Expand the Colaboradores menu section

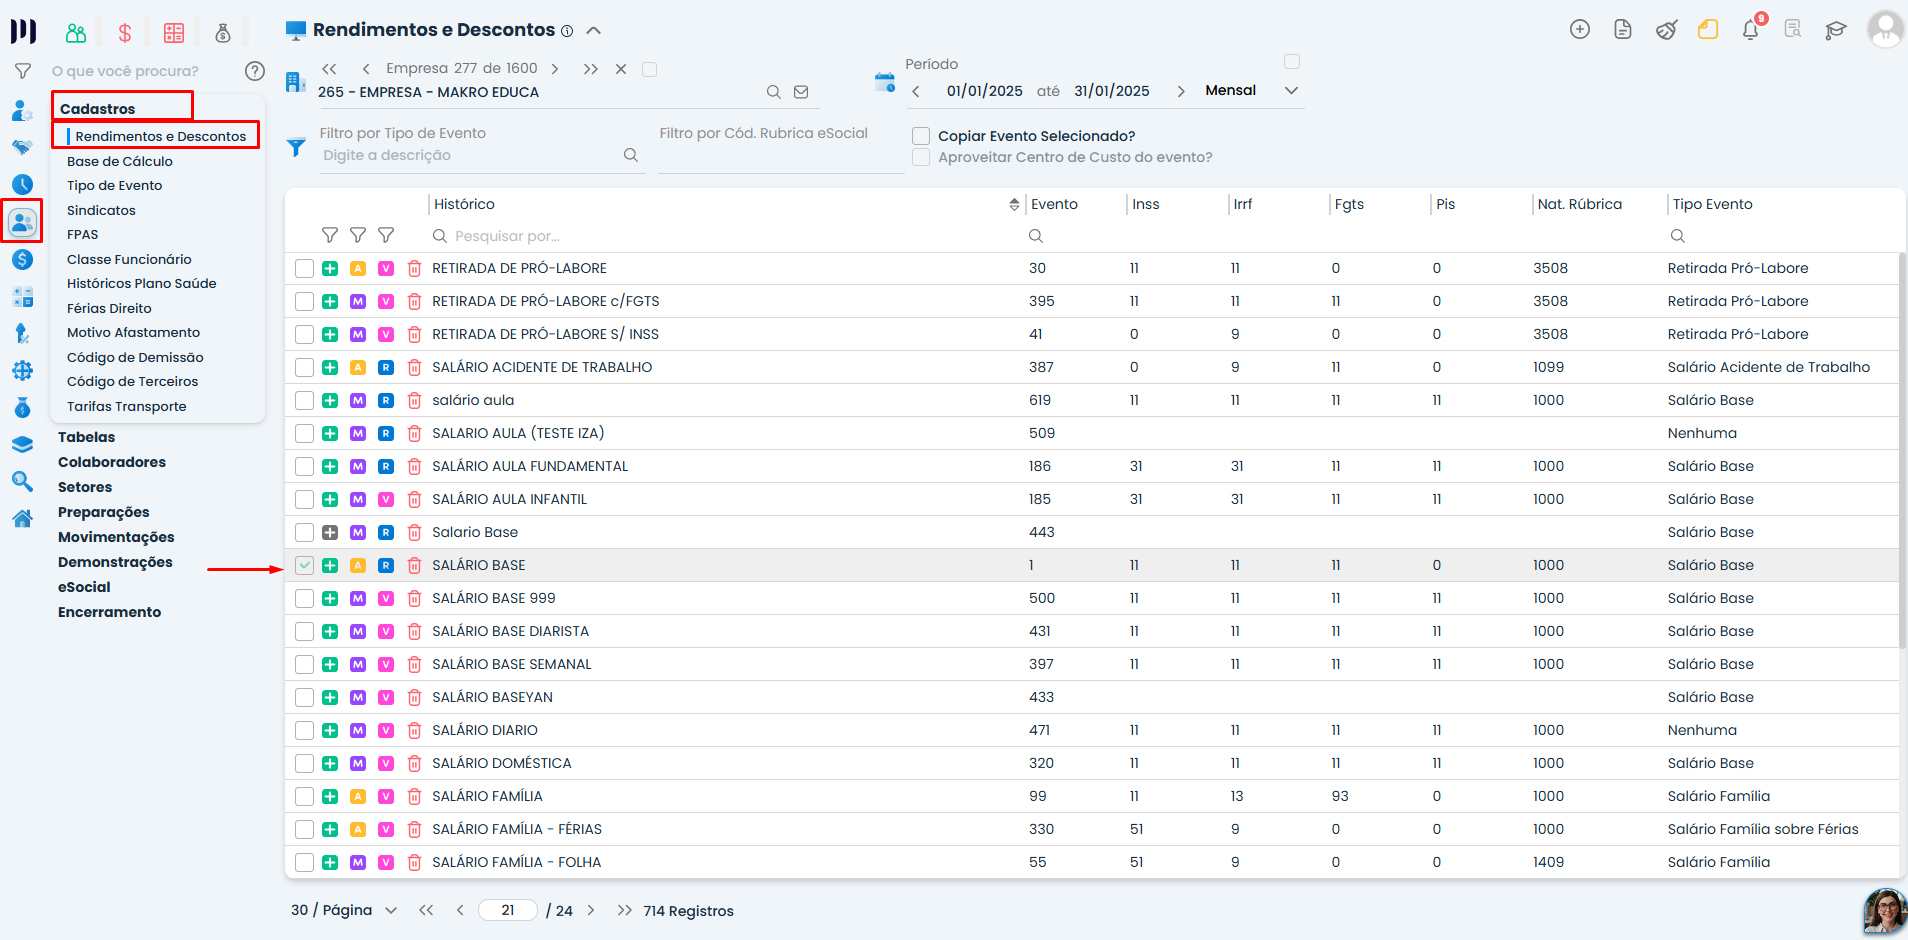(112, 462)
